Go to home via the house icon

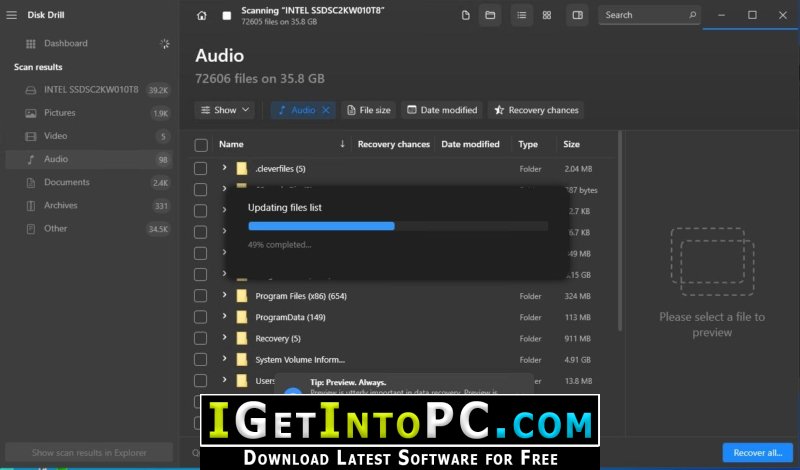coord(202,15)
